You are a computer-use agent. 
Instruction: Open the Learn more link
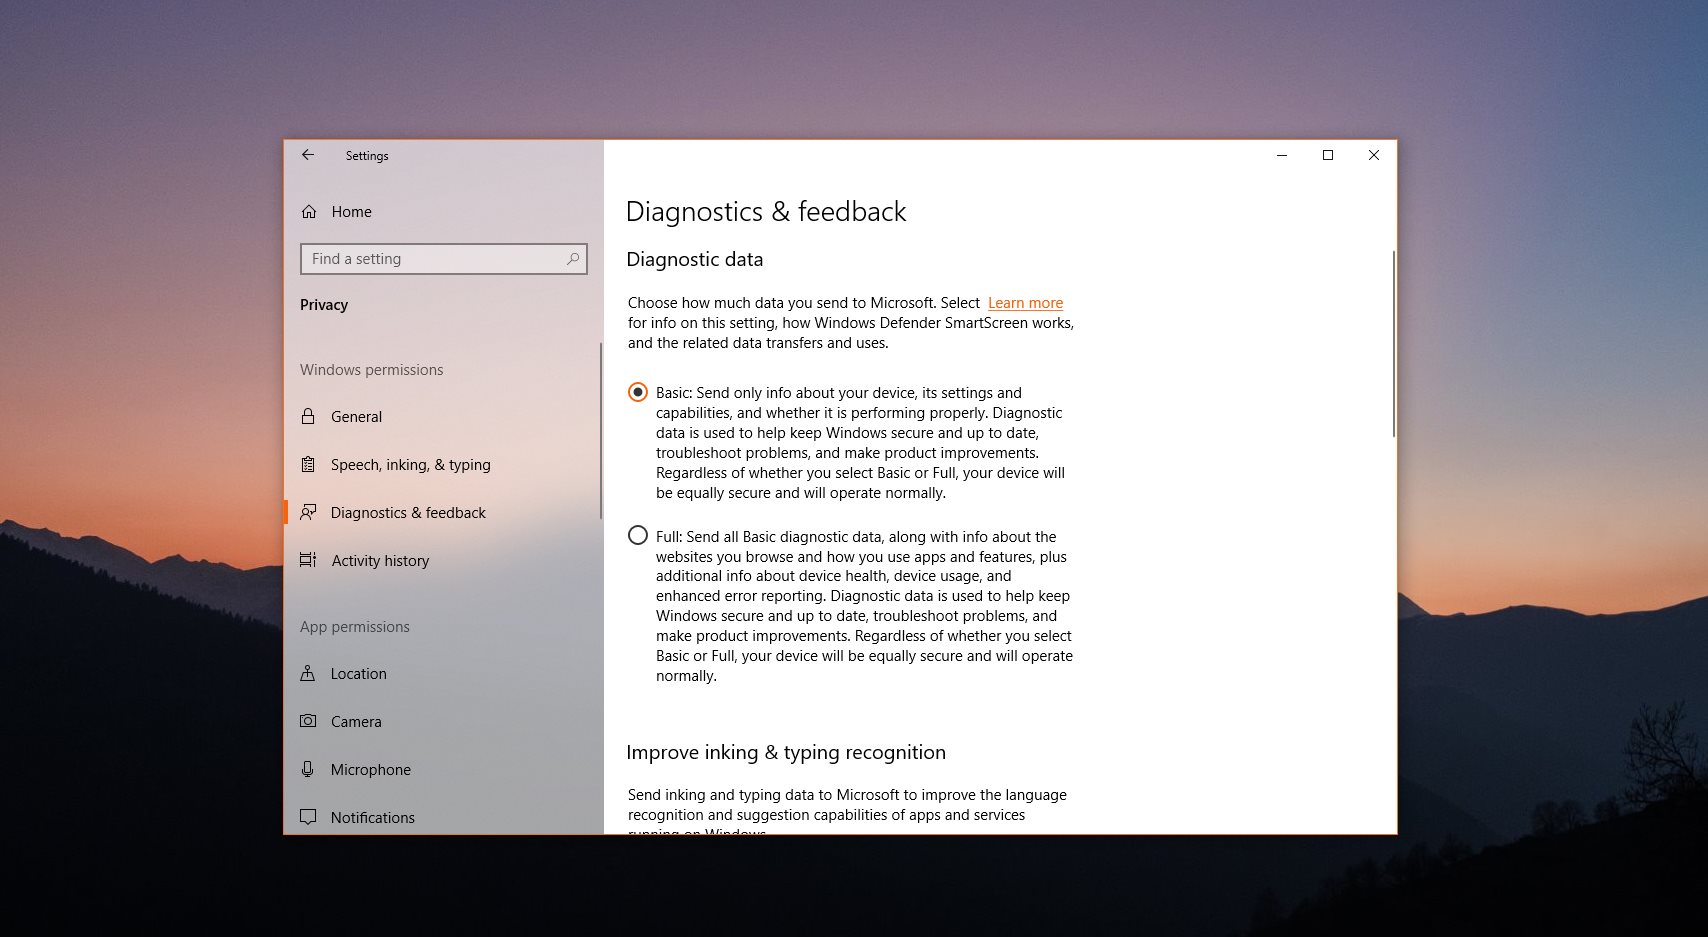click(x=1025, y=303)
